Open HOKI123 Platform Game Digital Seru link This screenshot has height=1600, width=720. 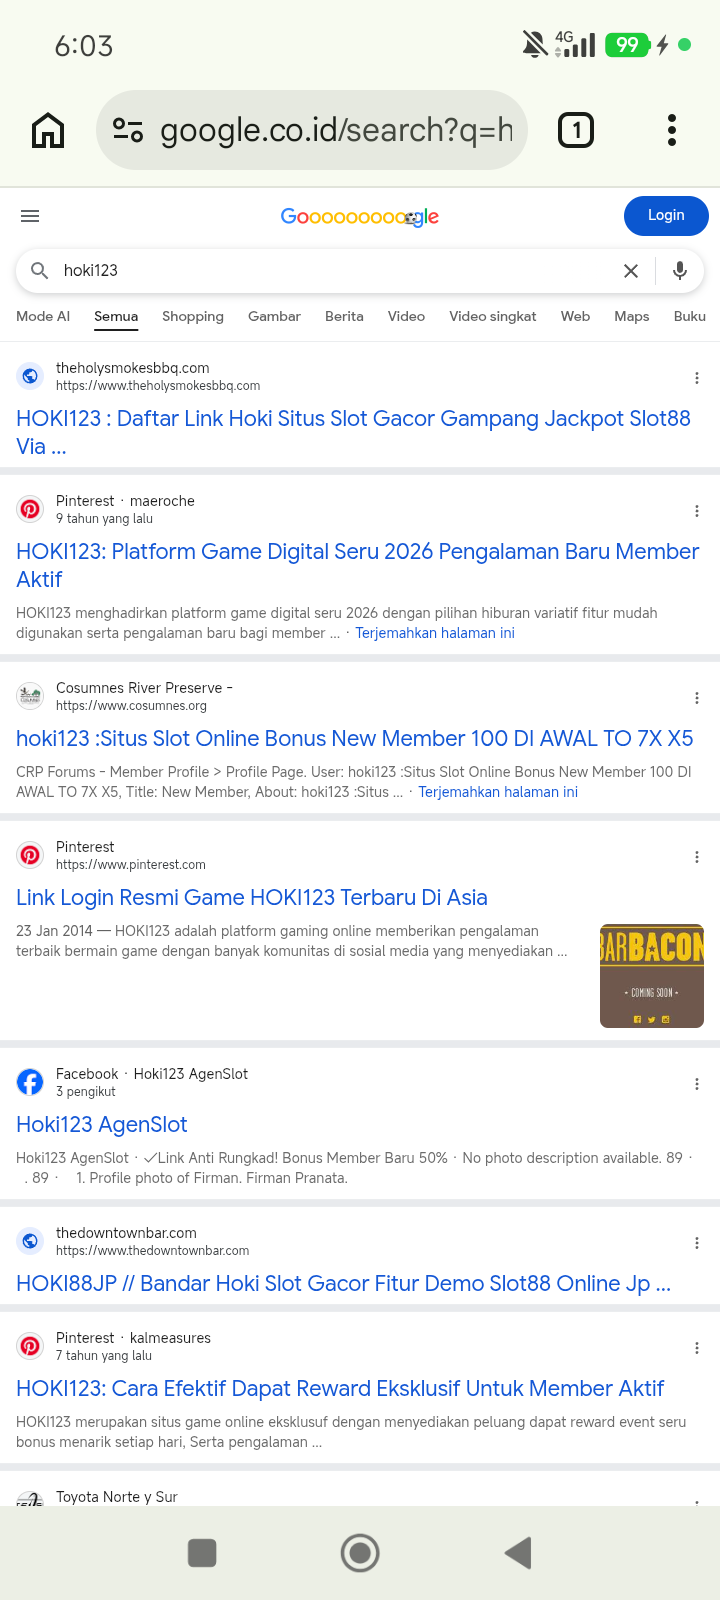357,565
